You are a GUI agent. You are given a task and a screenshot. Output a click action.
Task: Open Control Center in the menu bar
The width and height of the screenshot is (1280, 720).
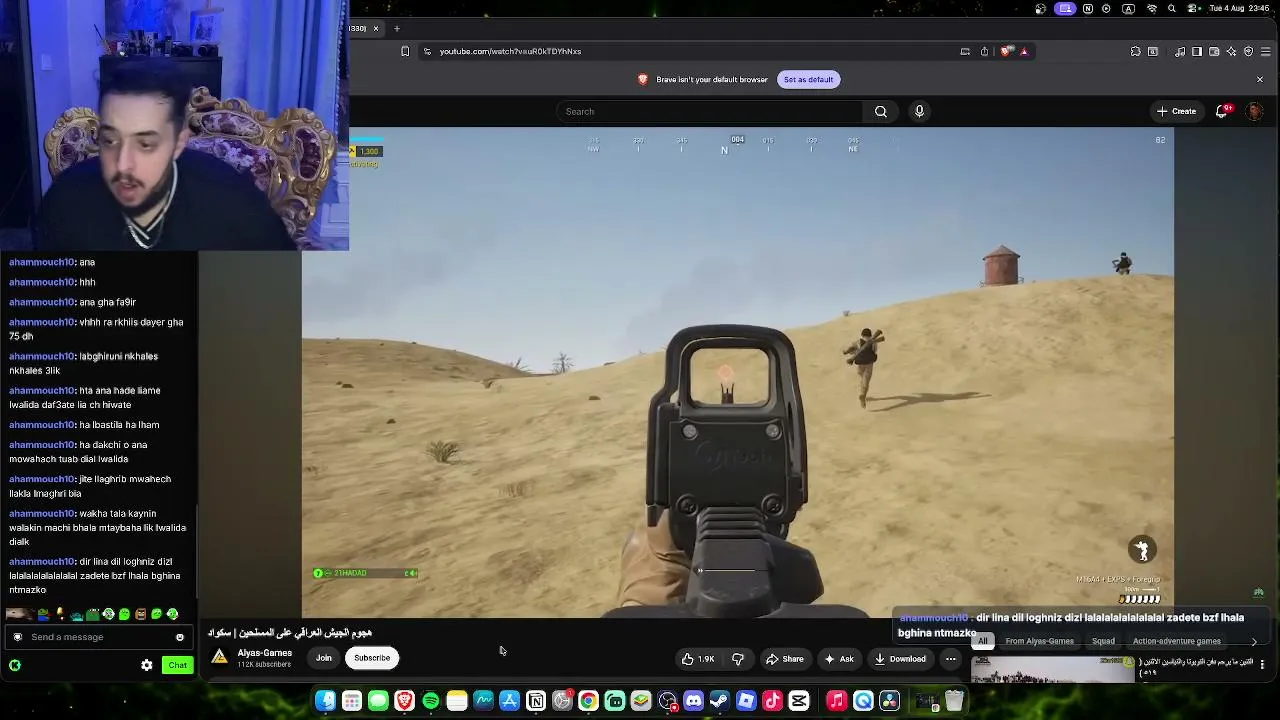(1193, 9)
